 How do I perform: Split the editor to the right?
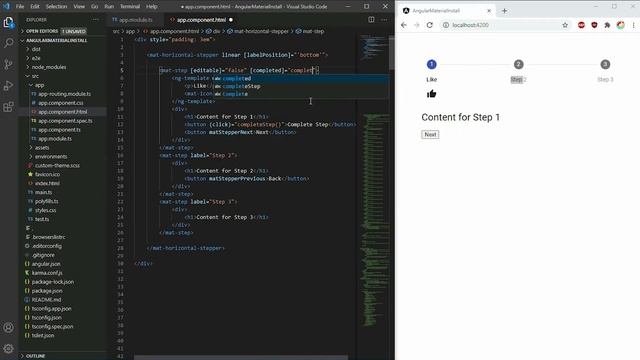coord(371,20)
